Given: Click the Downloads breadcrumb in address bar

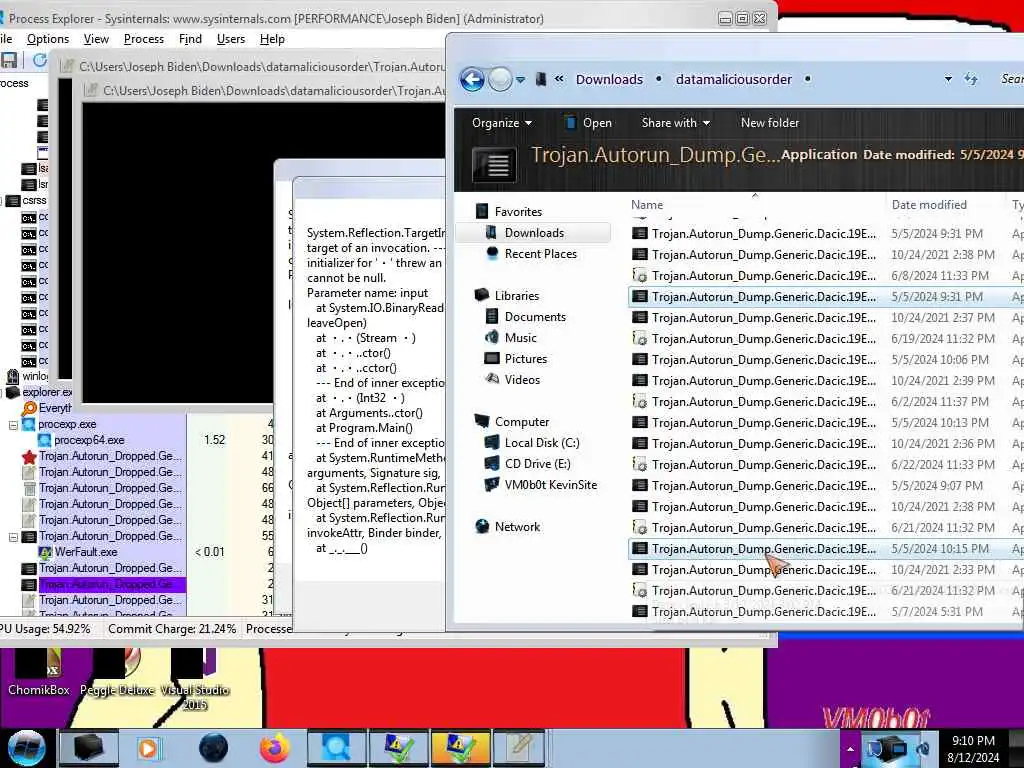Looking at the screenshot, I should point(609,79).
